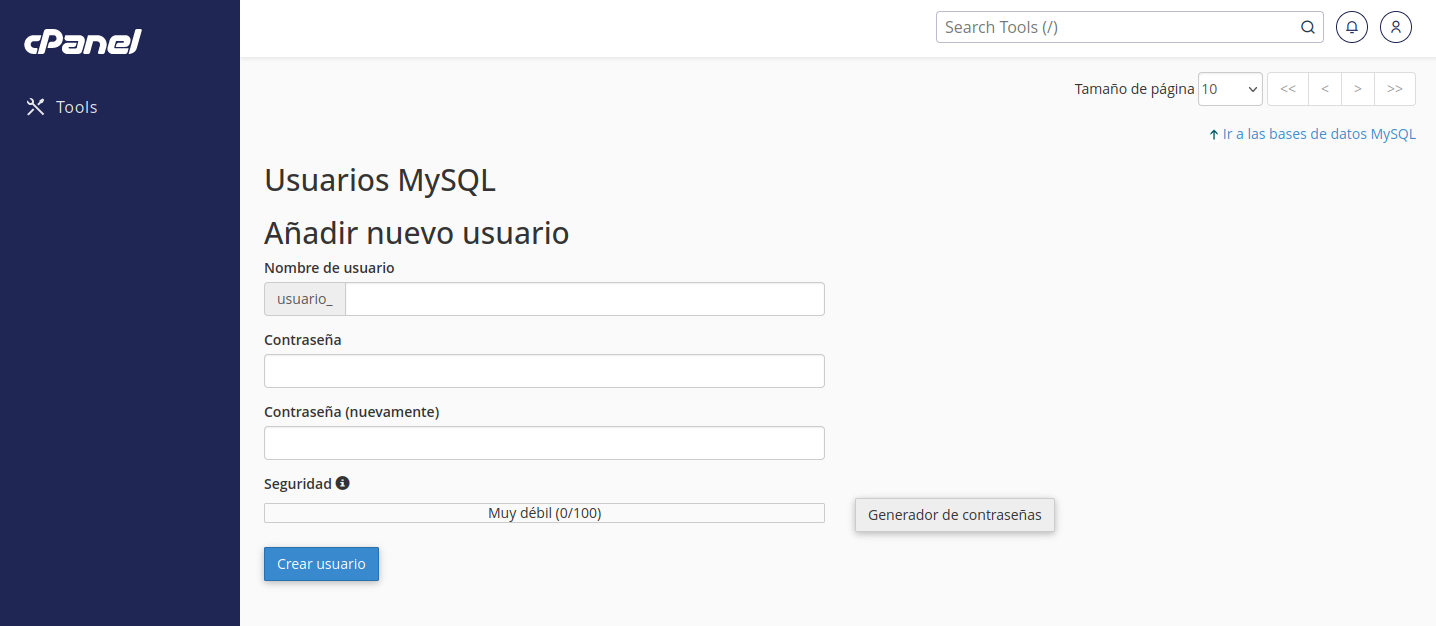Click the cPanel logo
Viewport: 1436px width, 626px height.
(x=83, y=41)
